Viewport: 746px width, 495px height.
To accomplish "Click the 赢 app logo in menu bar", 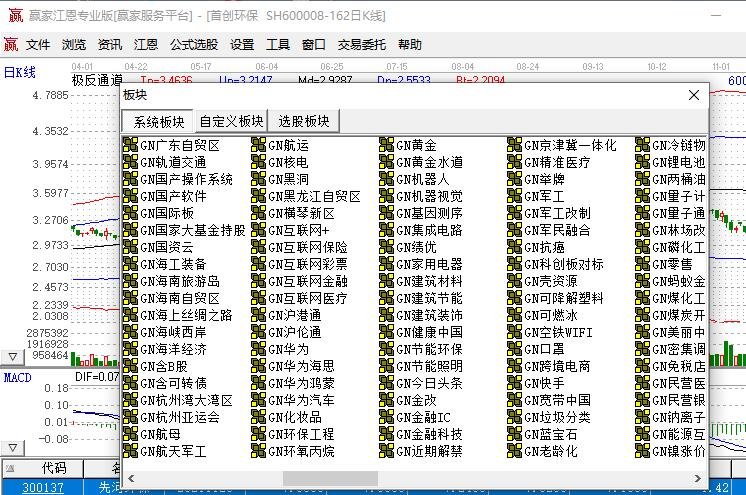I will [x=11, y=45].
